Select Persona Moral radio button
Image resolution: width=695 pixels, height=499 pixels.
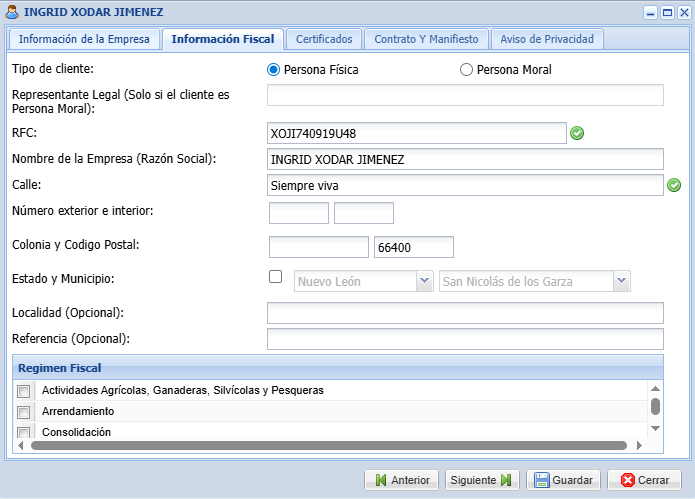[466, 70]
